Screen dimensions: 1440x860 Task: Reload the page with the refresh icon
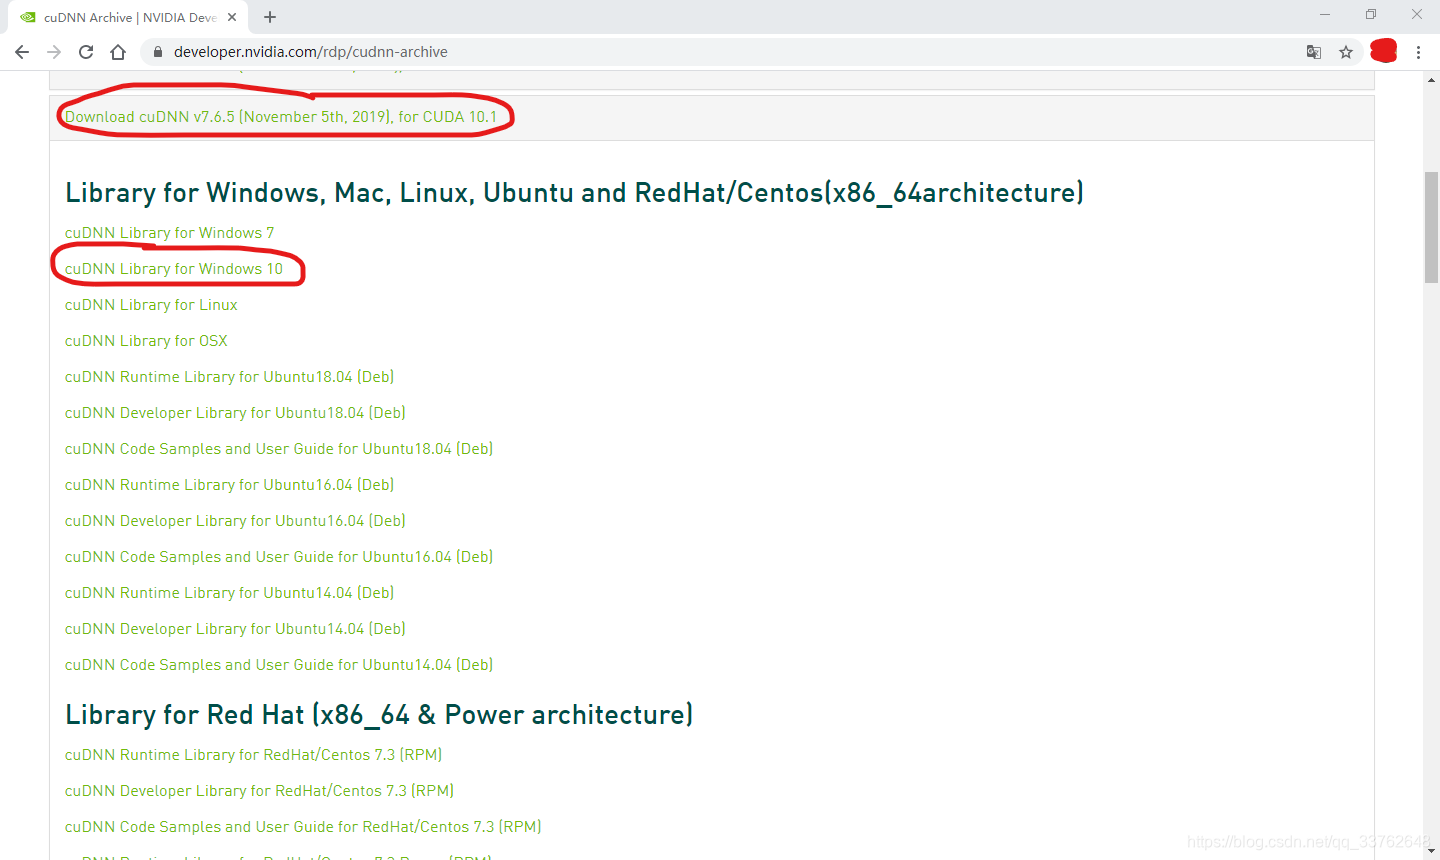pyautogui.click(x=86, y=52)
